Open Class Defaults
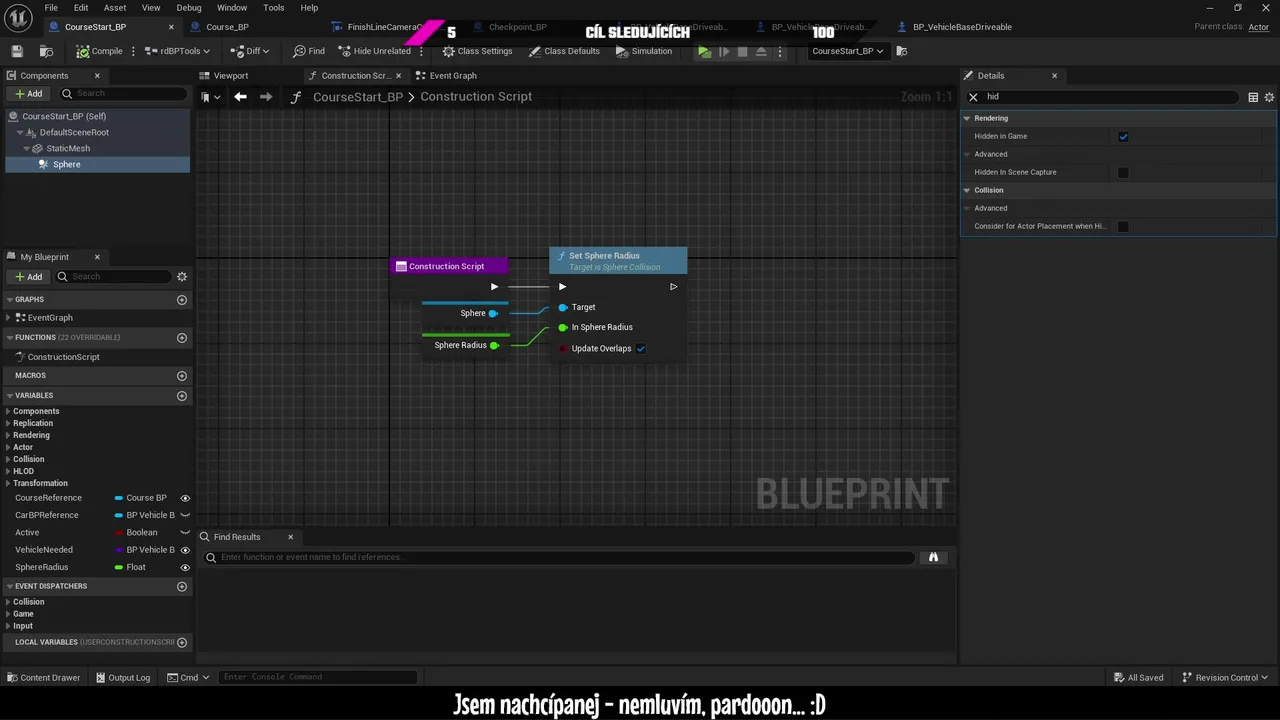This screenshot has width=1280, height=720. click(564, 51)
